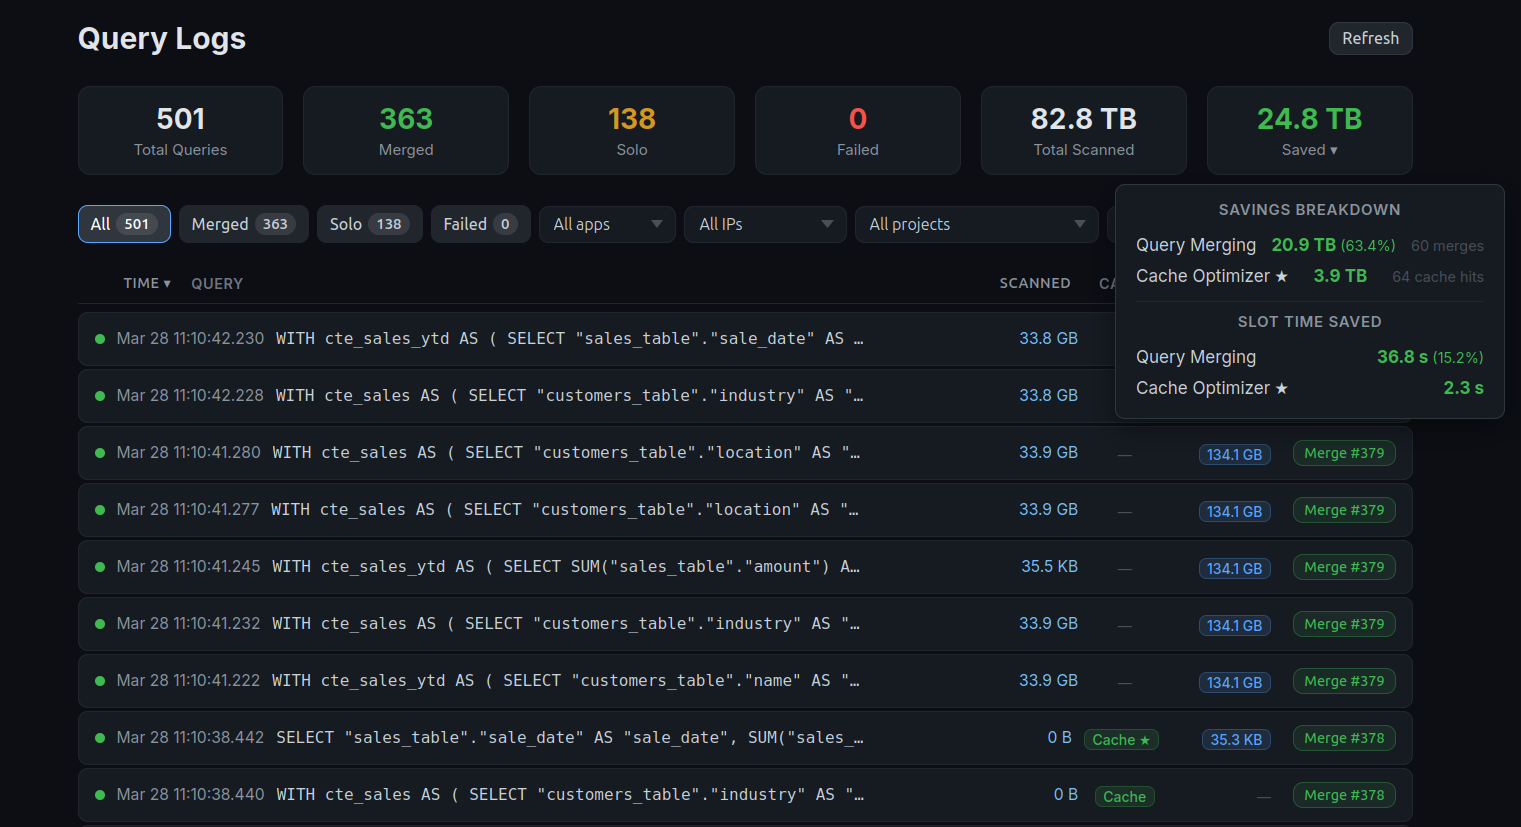The width and height of the screenshot is (1521, 827).
Task: Click the 64 cache hits text
Action: click(1438, 277)
